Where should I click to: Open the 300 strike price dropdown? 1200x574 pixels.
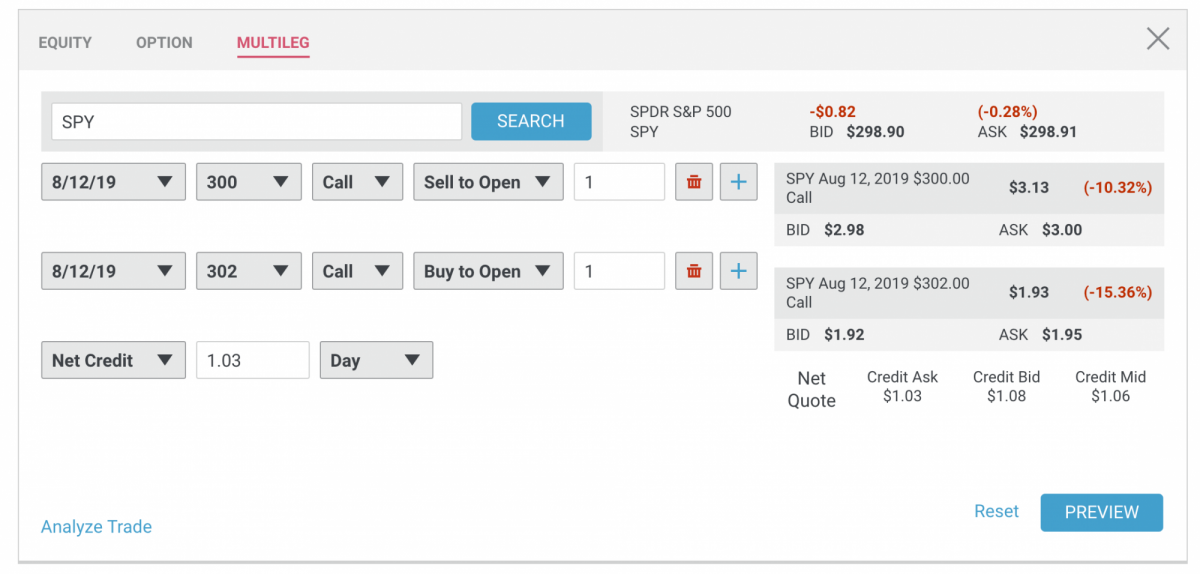(x=249, y=182)
